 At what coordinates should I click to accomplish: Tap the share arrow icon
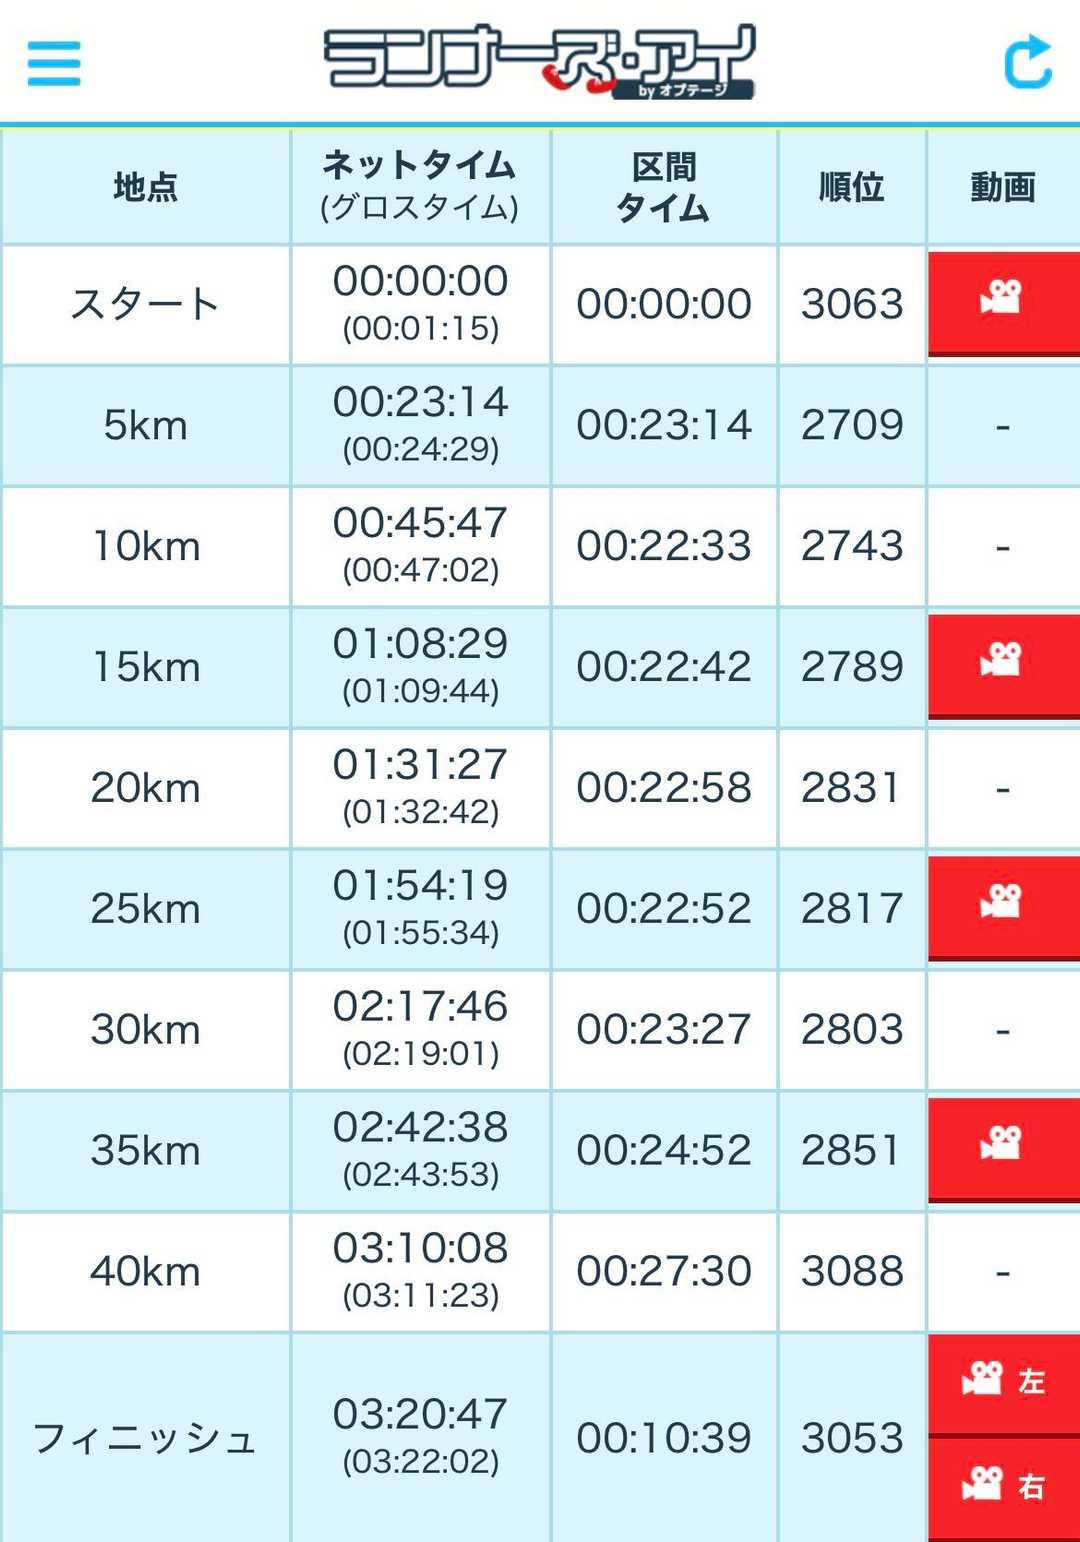click(1027, 62)
